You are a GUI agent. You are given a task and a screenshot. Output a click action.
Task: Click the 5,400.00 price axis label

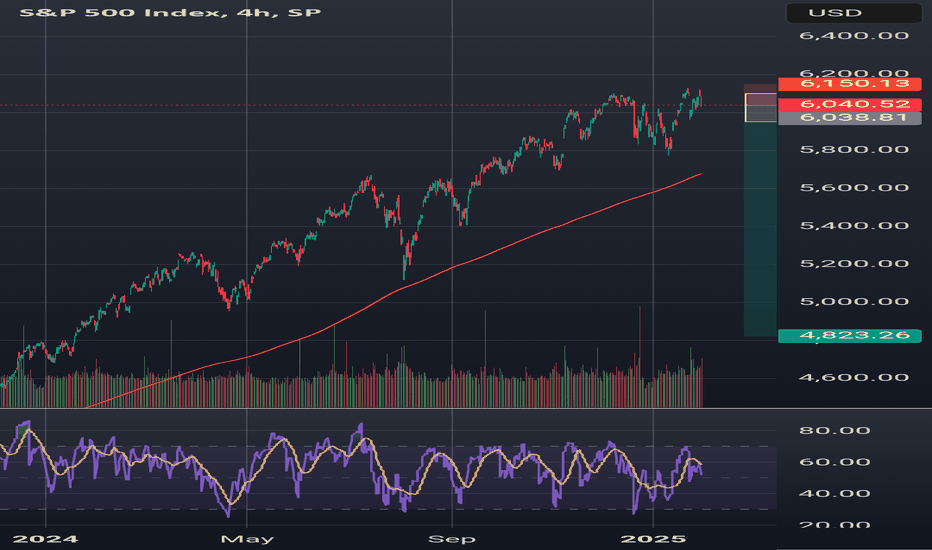[854, 226]
